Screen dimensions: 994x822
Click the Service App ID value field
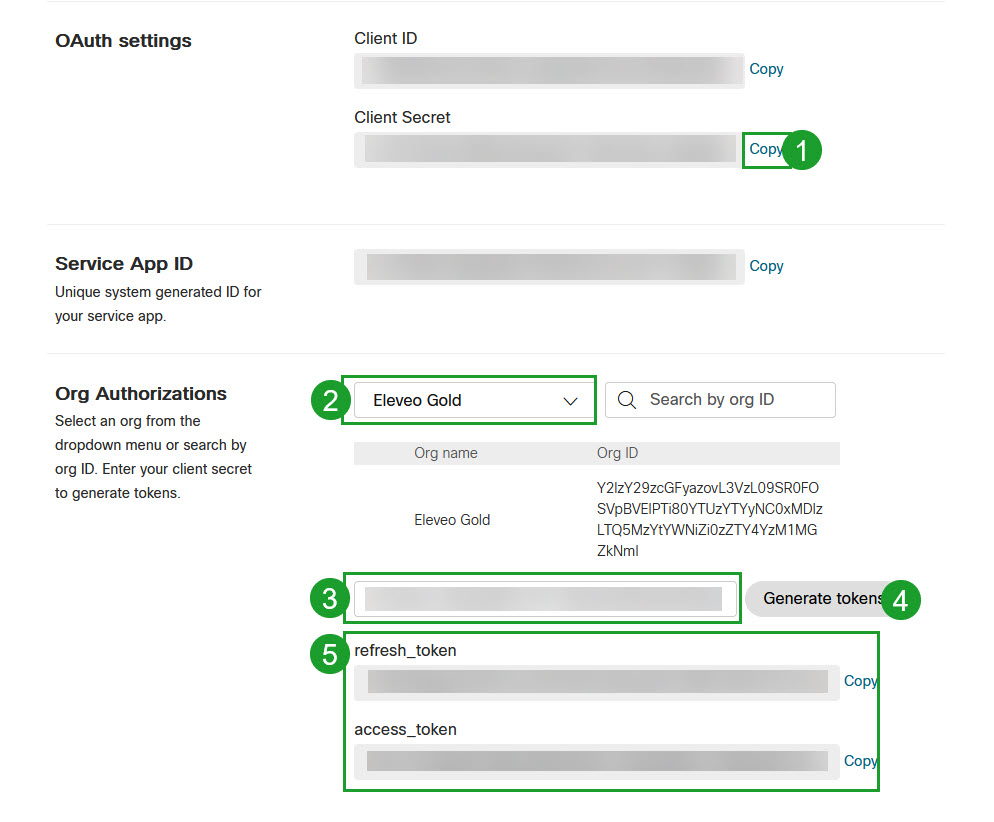pos(549,267)
